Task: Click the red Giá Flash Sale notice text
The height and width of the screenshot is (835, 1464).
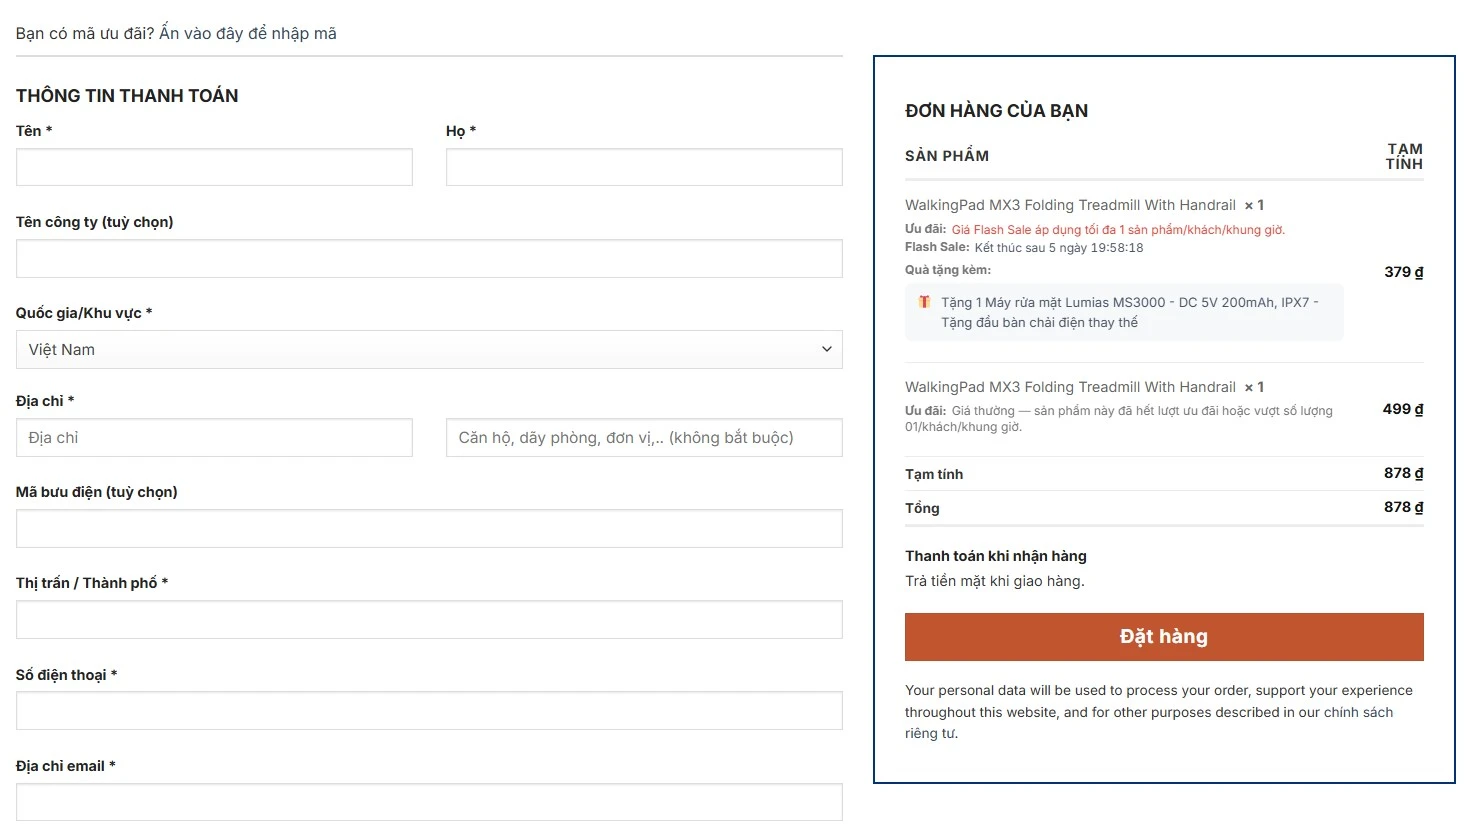Action: 1118,230
